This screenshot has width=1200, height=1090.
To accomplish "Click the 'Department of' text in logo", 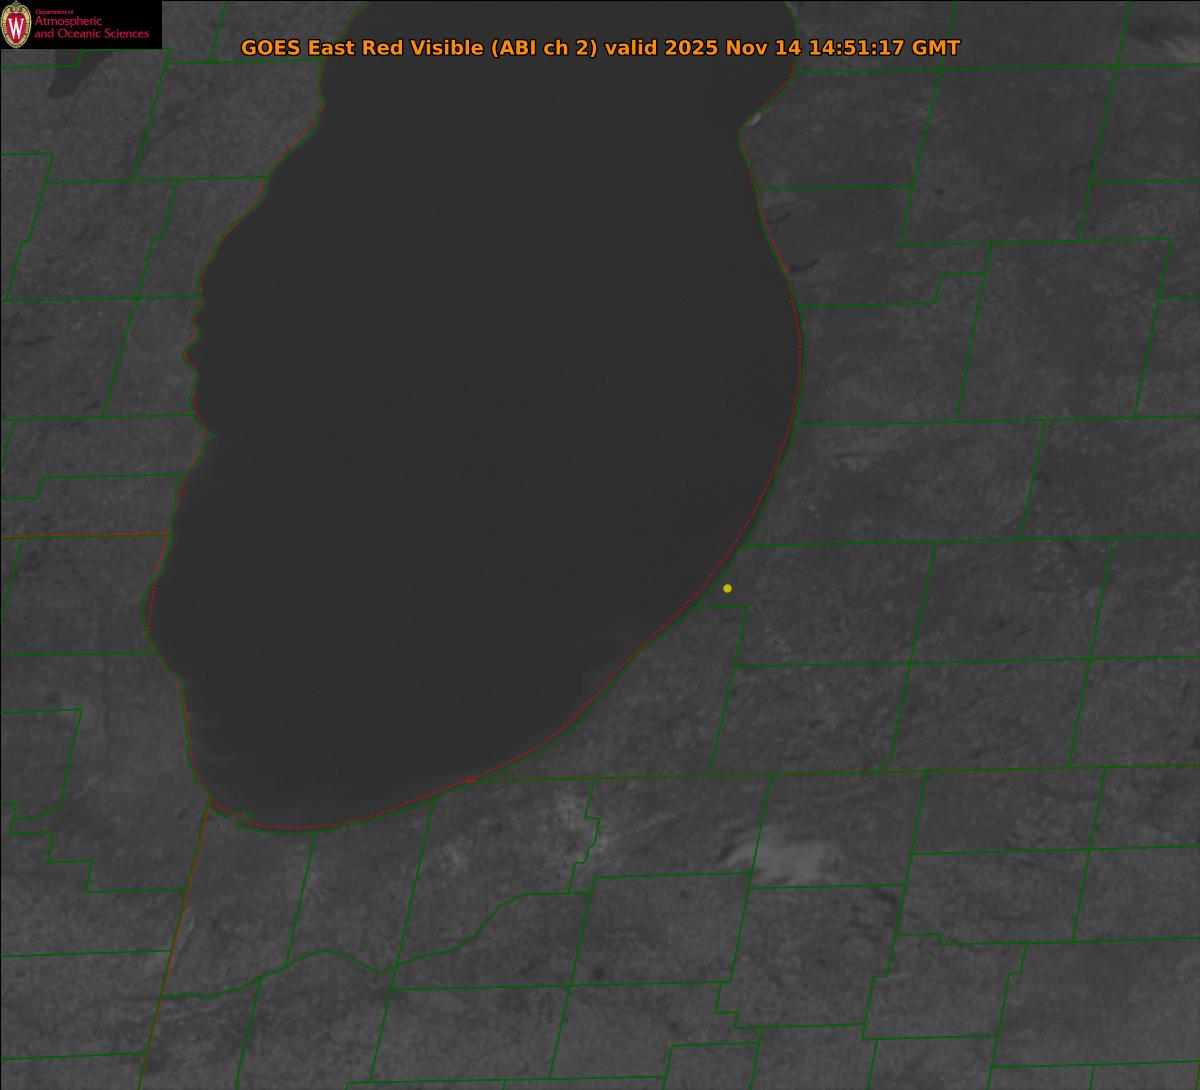I will (54, 12).
